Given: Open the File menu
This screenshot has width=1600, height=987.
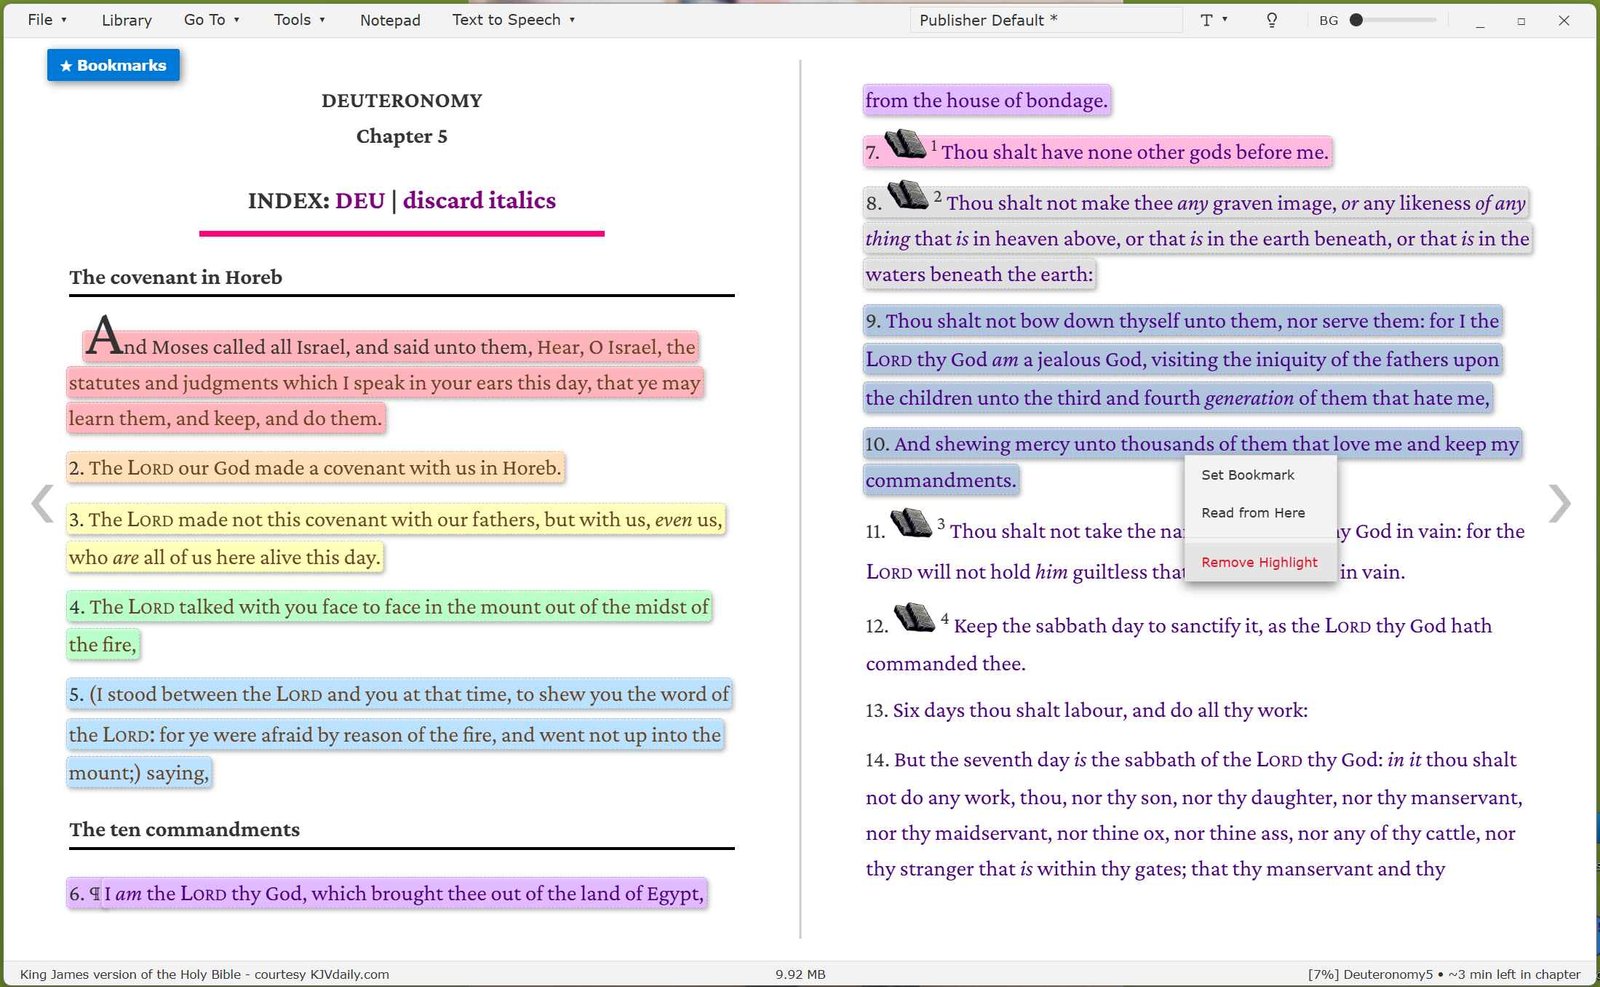Looking at the screenshot, I should click(47, 19).
